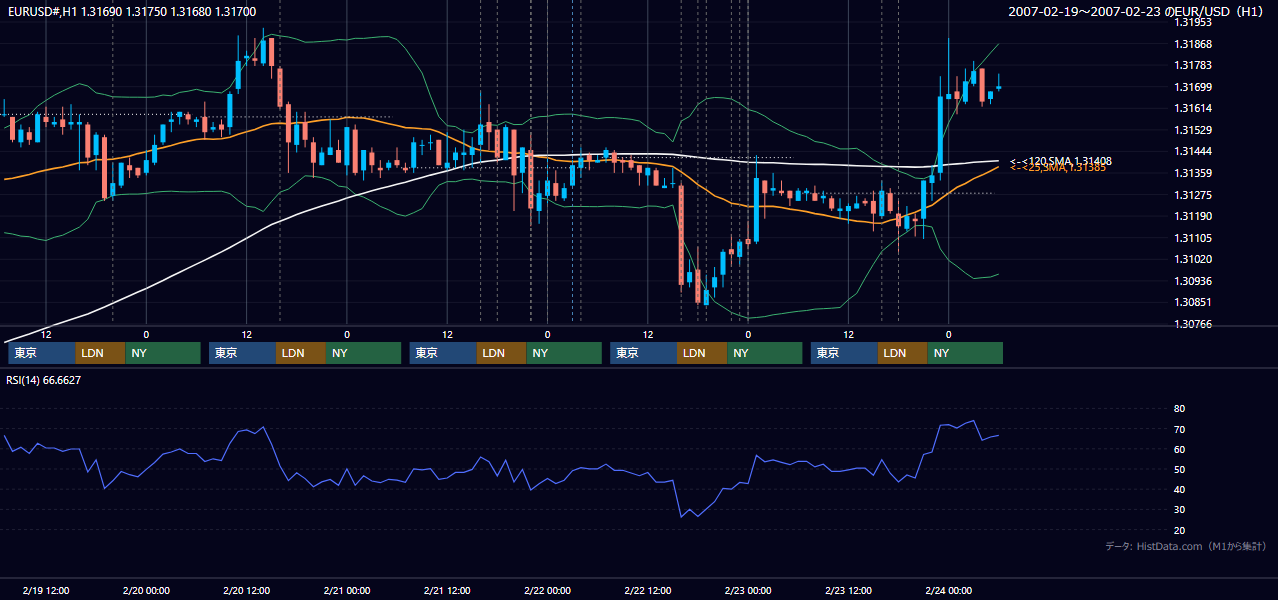Click the 2/20 00:00 time axis label

pos(146,590)
